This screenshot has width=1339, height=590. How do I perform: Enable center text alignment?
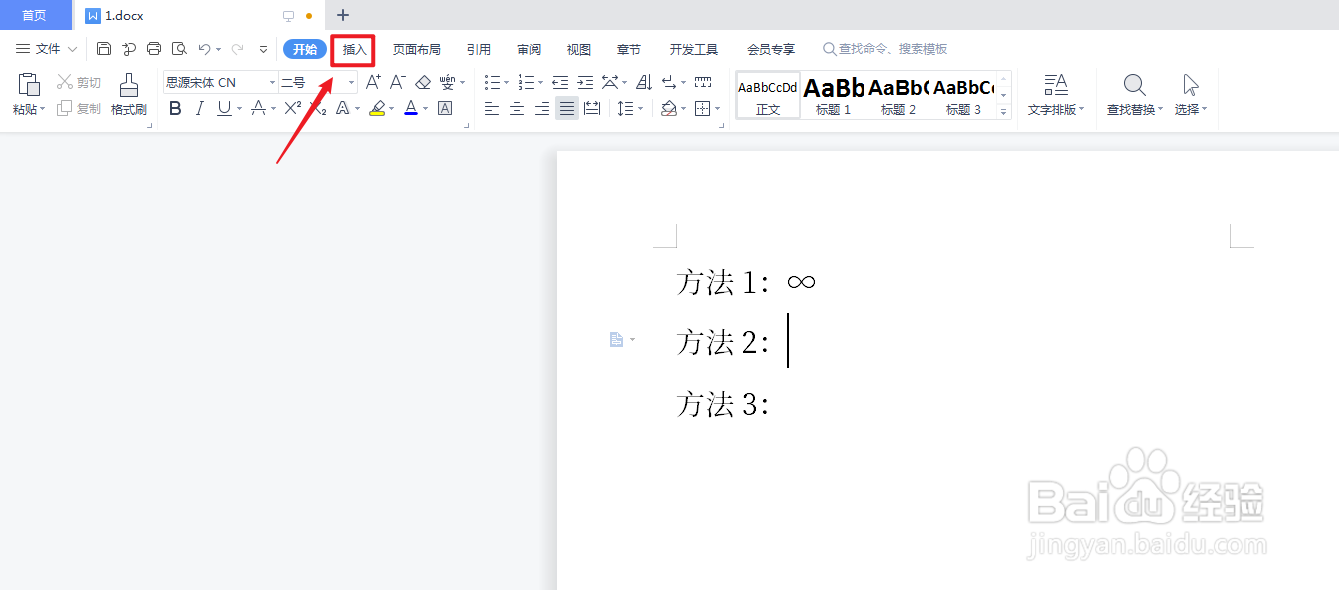517,108
